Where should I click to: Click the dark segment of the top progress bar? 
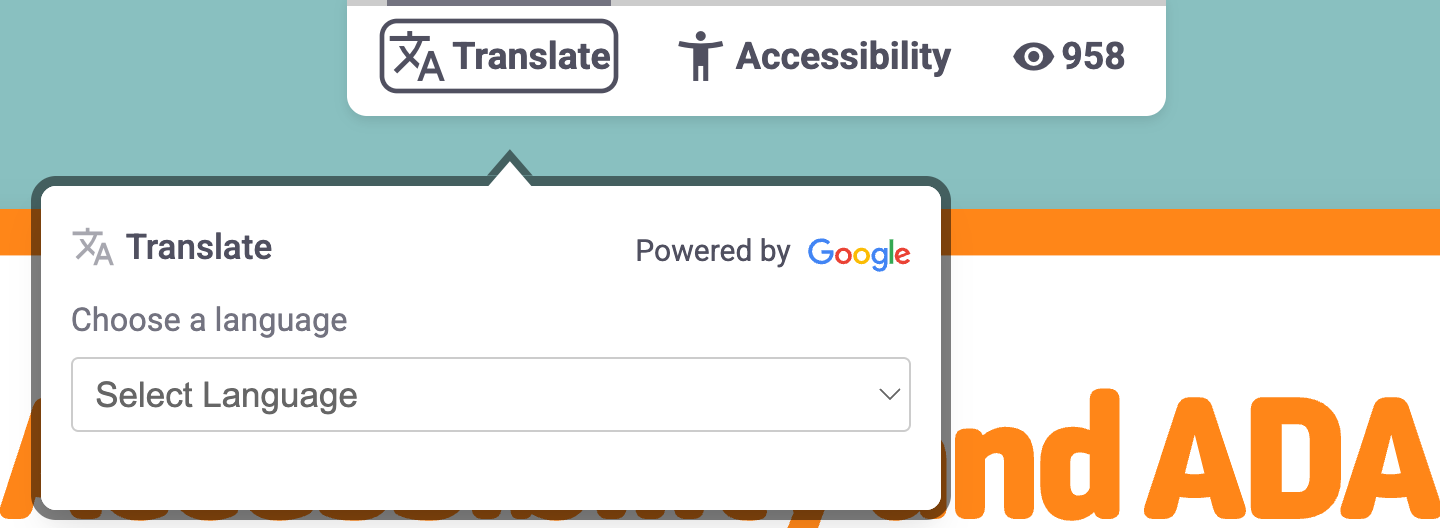coord(498,3)
